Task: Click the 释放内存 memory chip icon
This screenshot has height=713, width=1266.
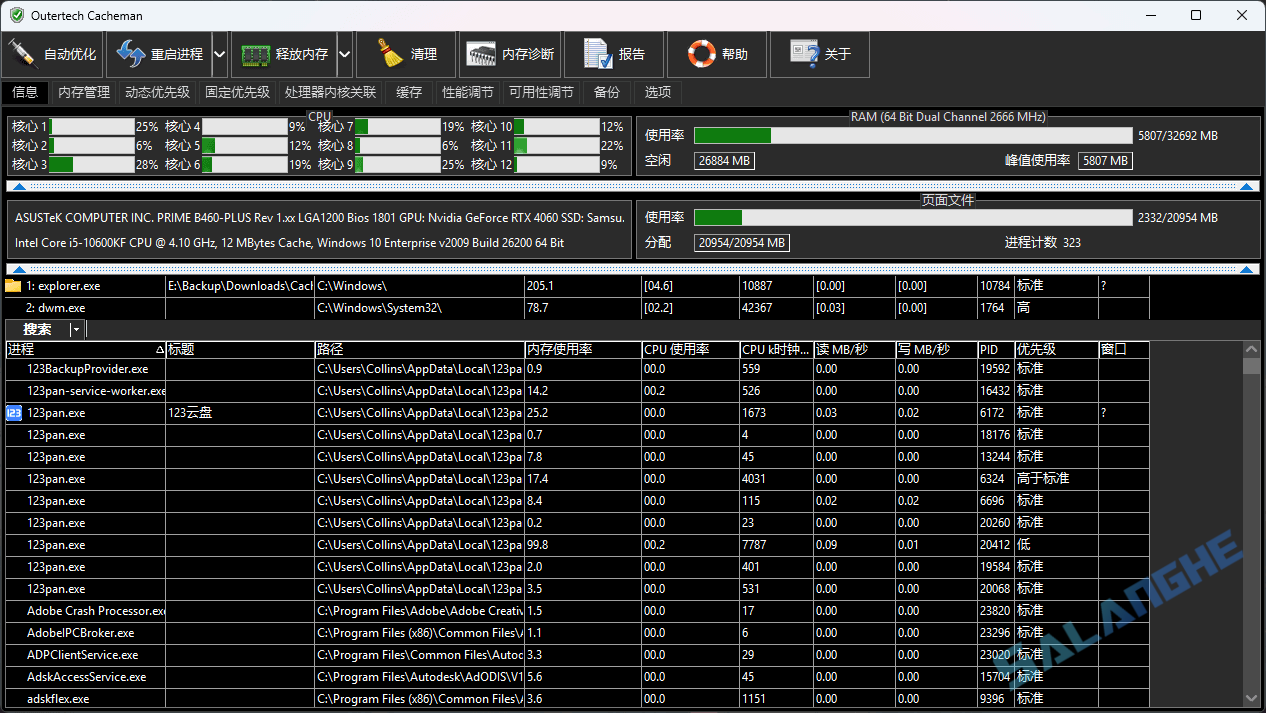Action: coord(257,54)
